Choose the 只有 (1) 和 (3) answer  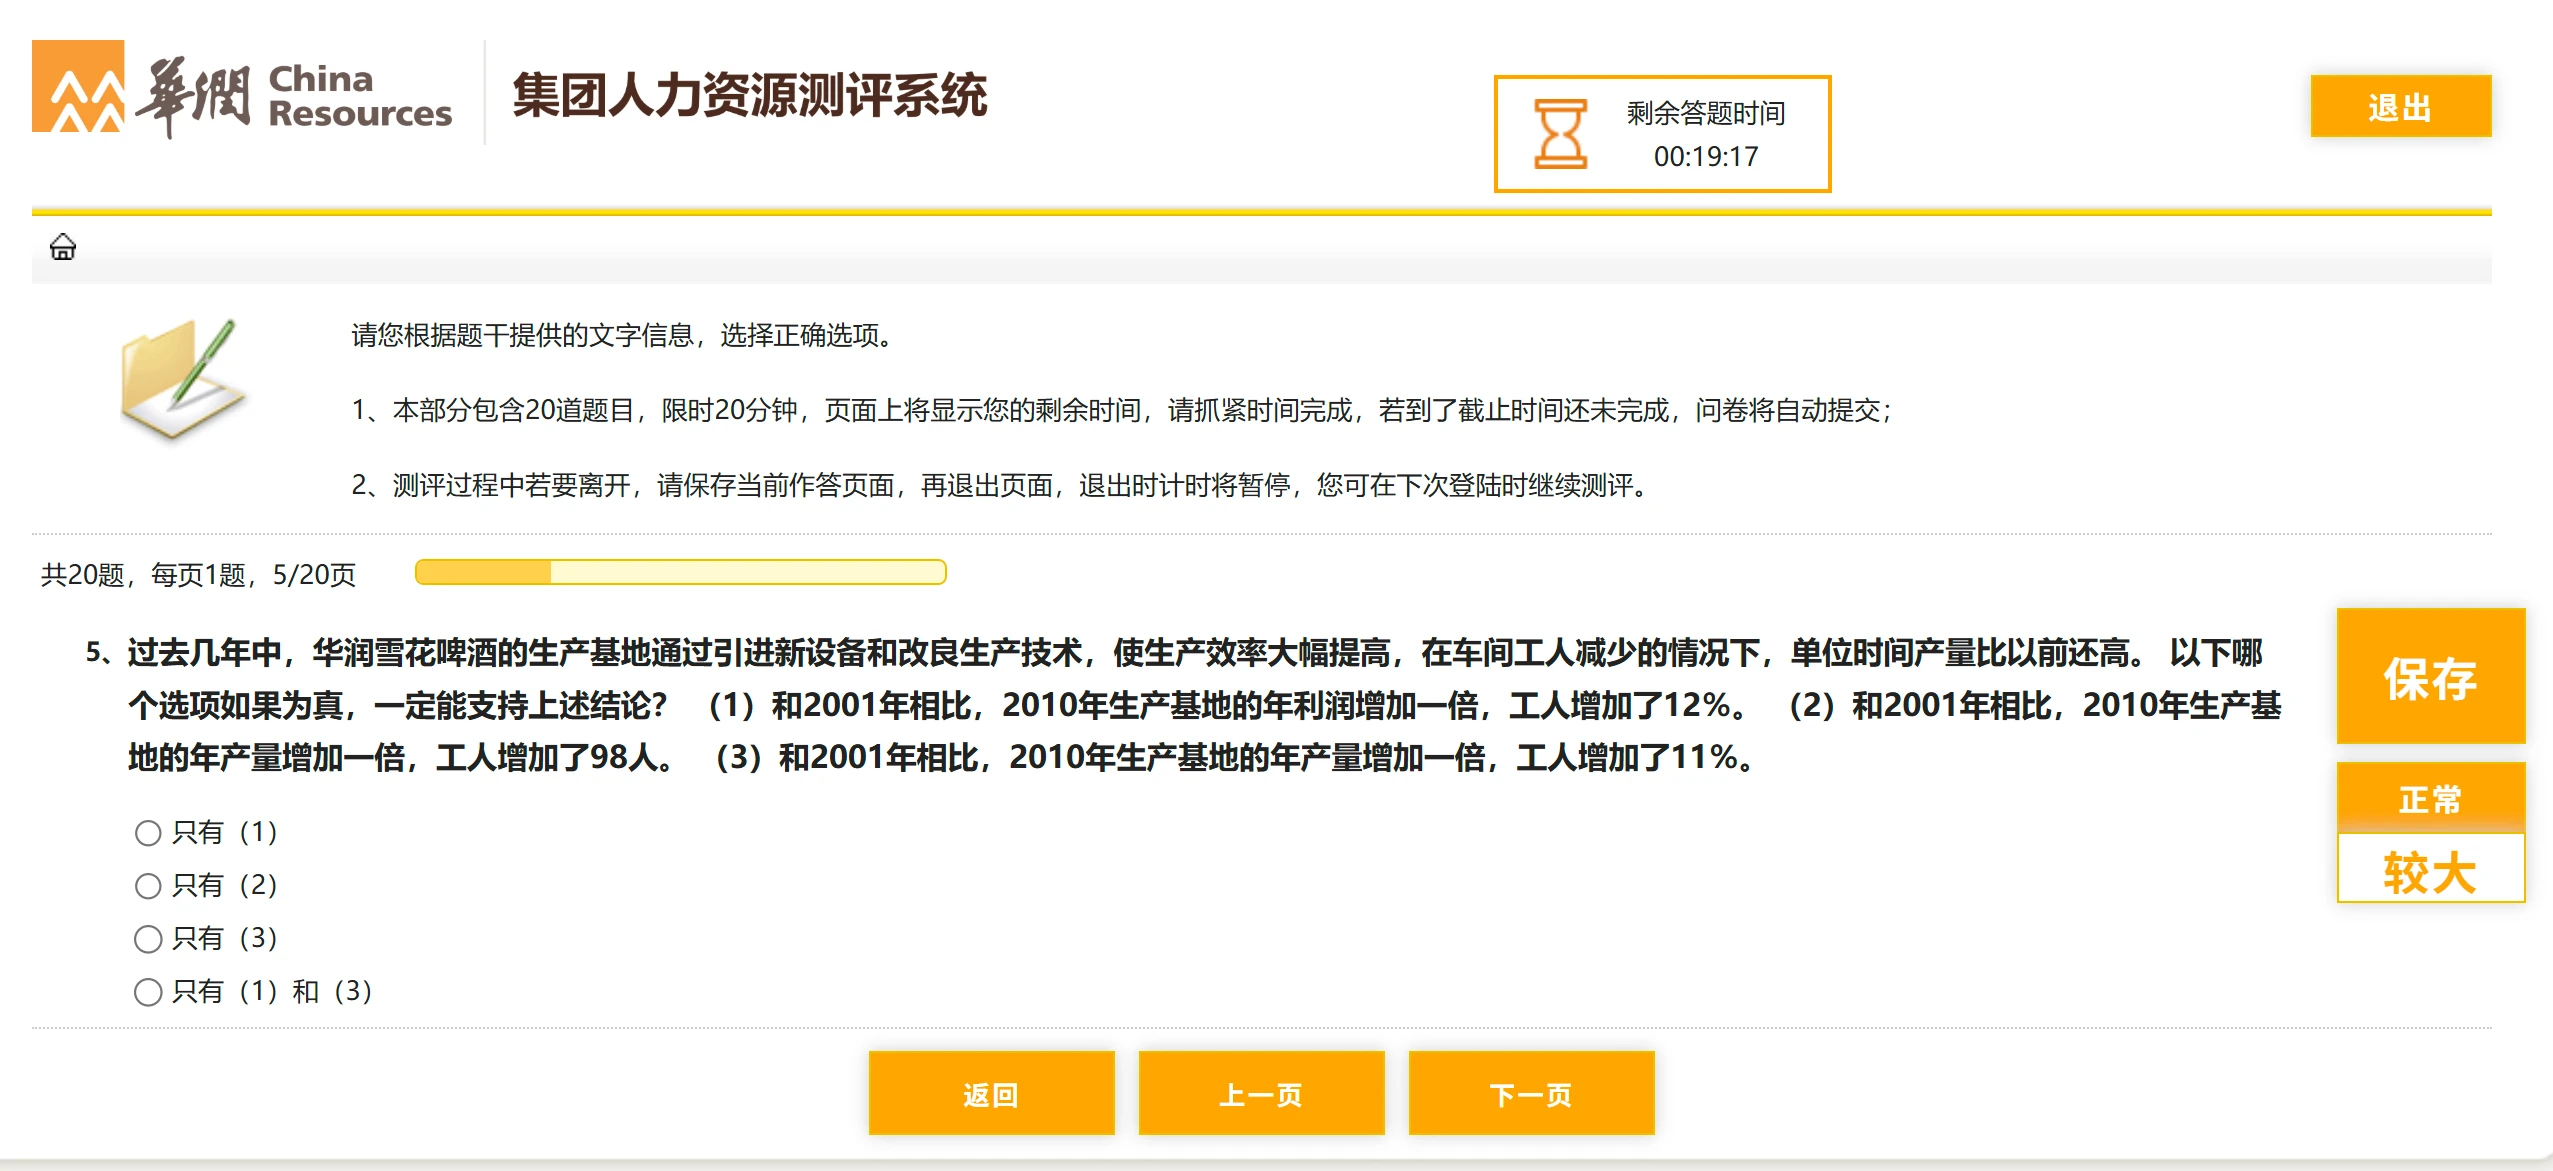[x=148, y=992]
